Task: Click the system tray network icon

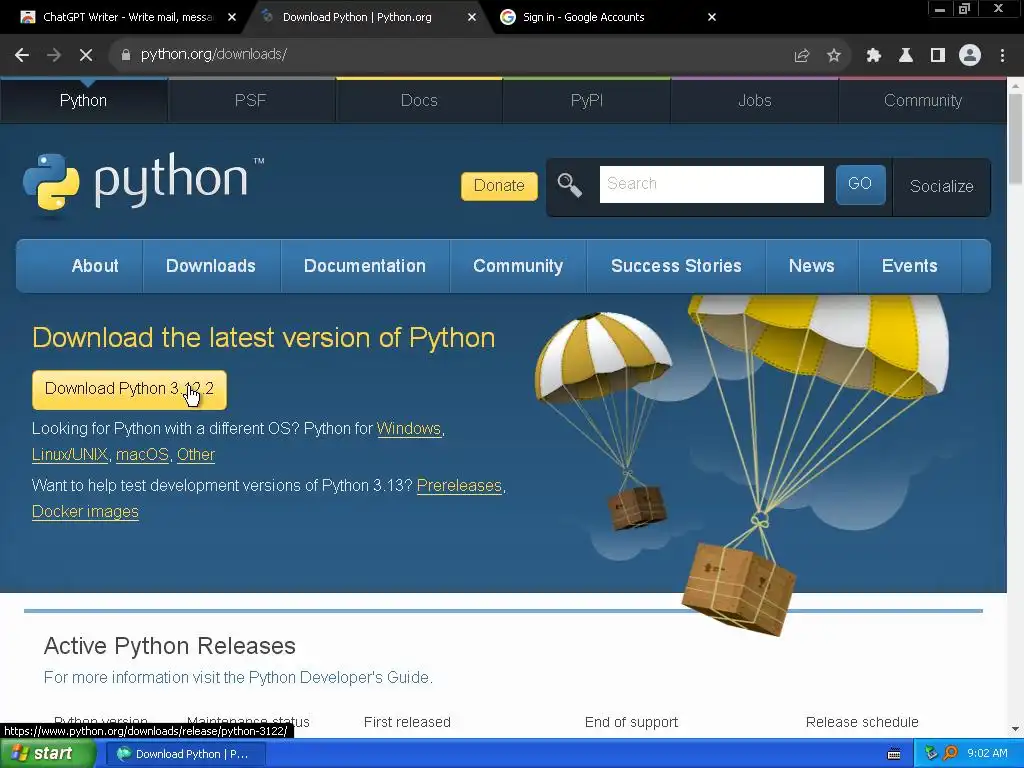Action: pyautogui.click(x=931, y=754)
